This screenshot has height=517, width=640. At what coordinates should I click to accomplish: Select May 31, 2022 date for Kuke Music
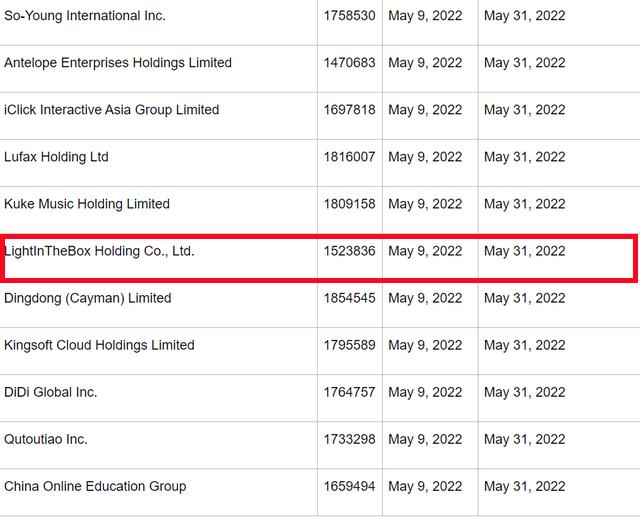pos(524,204)
